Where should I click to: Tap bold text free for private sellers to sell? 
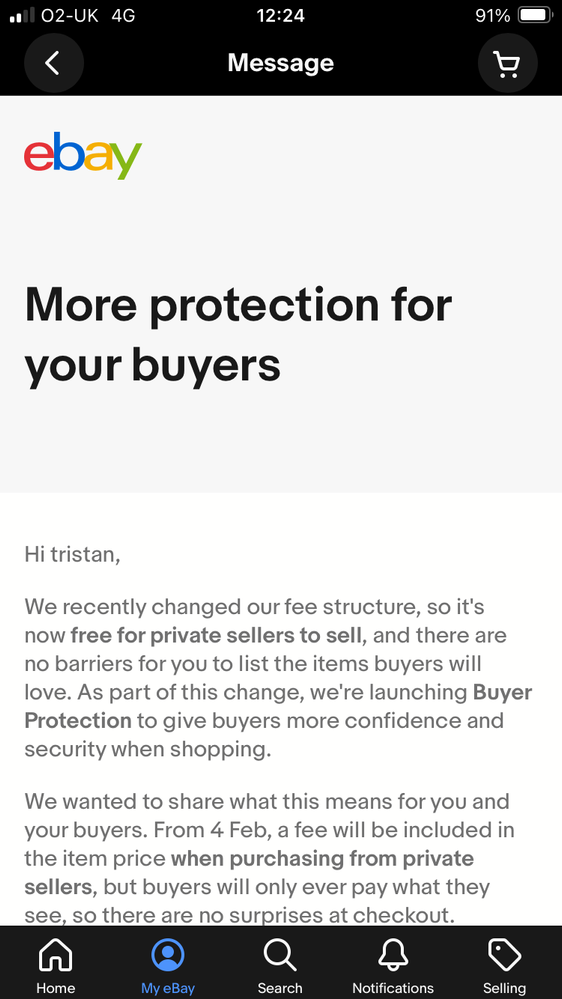(x=217, y=635)
